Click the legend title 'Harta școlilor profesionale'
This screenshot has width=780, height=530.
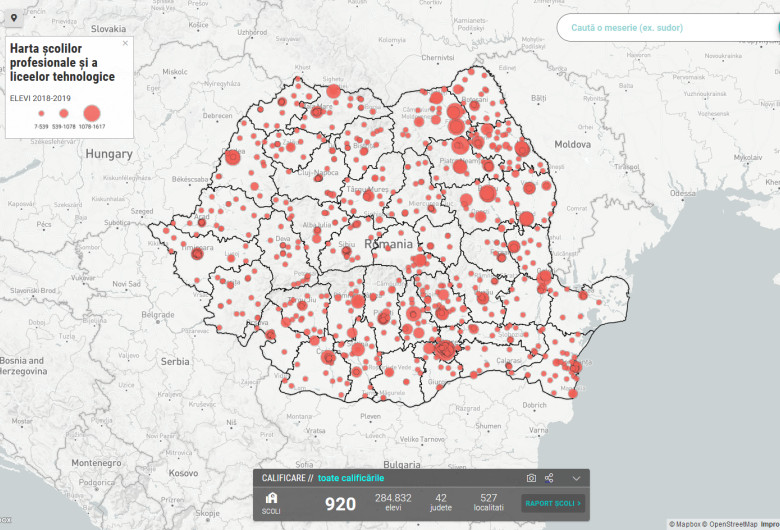point(62,63)
